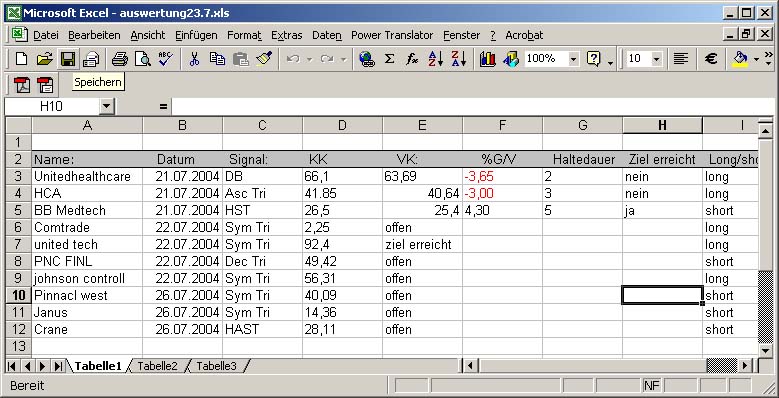
Task: Click the Excel document icon in menu bar
Action: click(19, 35)
